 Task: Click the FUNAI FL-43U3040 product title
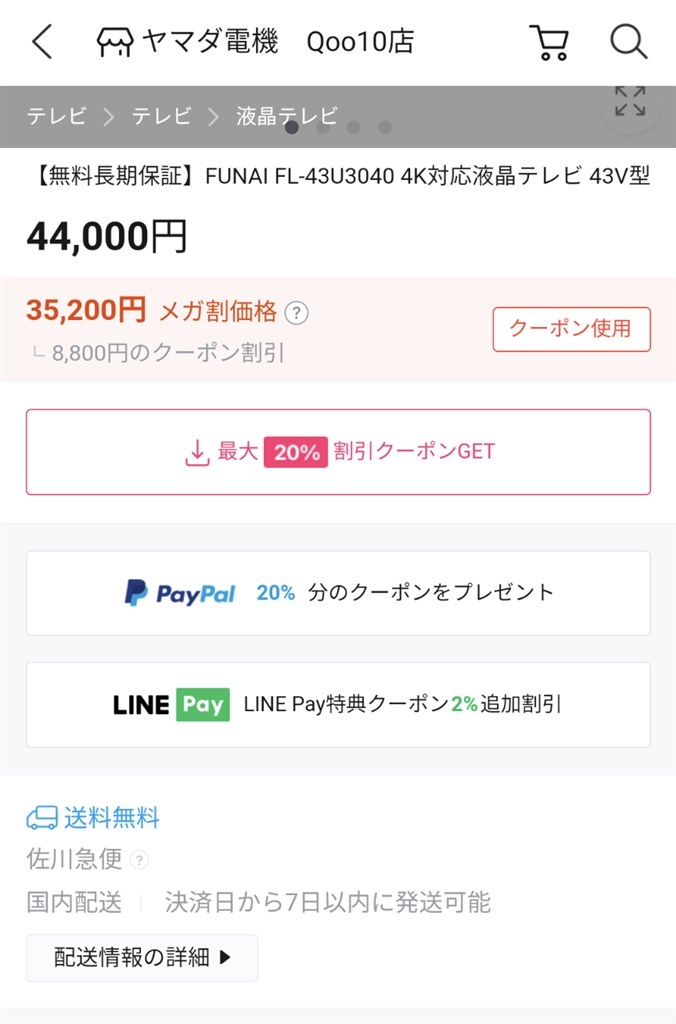[338, 179]
